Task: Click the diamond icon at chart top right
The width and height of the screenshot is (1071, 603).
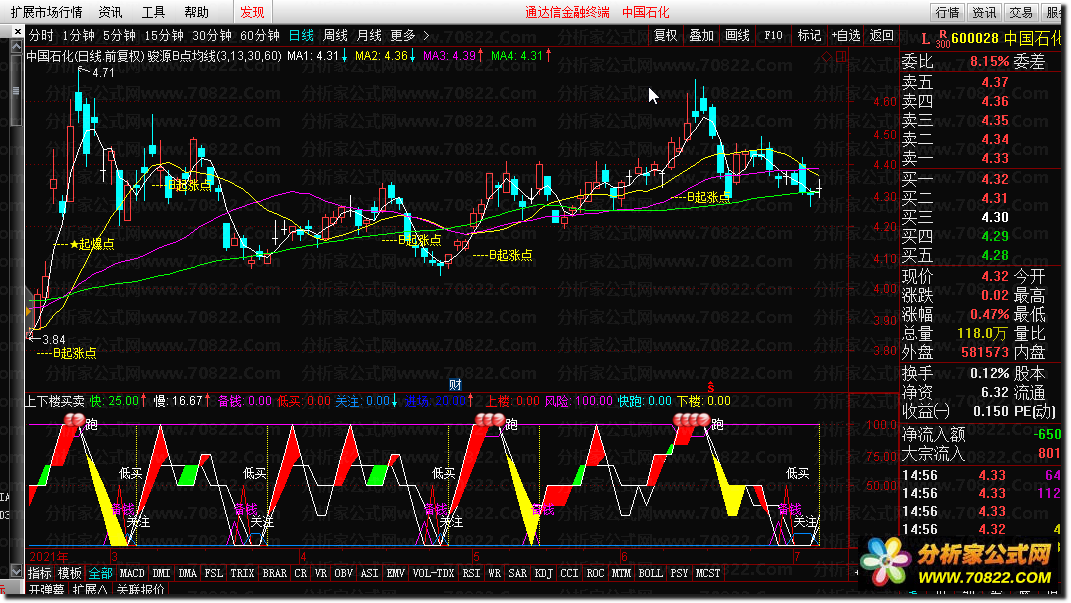Action: [x=826, y=57]
